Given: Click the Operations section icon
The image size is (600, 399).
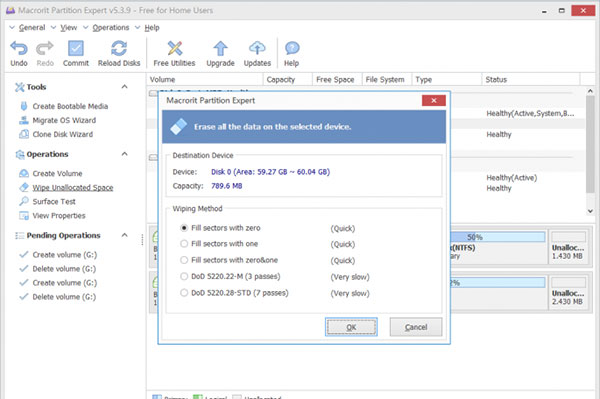Looking at the screenshot, I should coord(20,154).
